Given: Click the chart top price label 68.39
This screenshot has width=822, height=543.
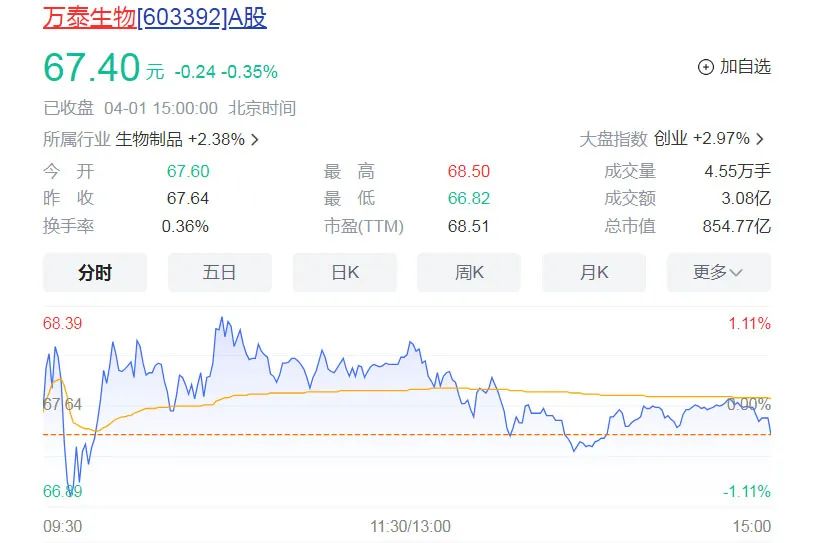Looking at the screenshot, I should [x=62, y=323].
